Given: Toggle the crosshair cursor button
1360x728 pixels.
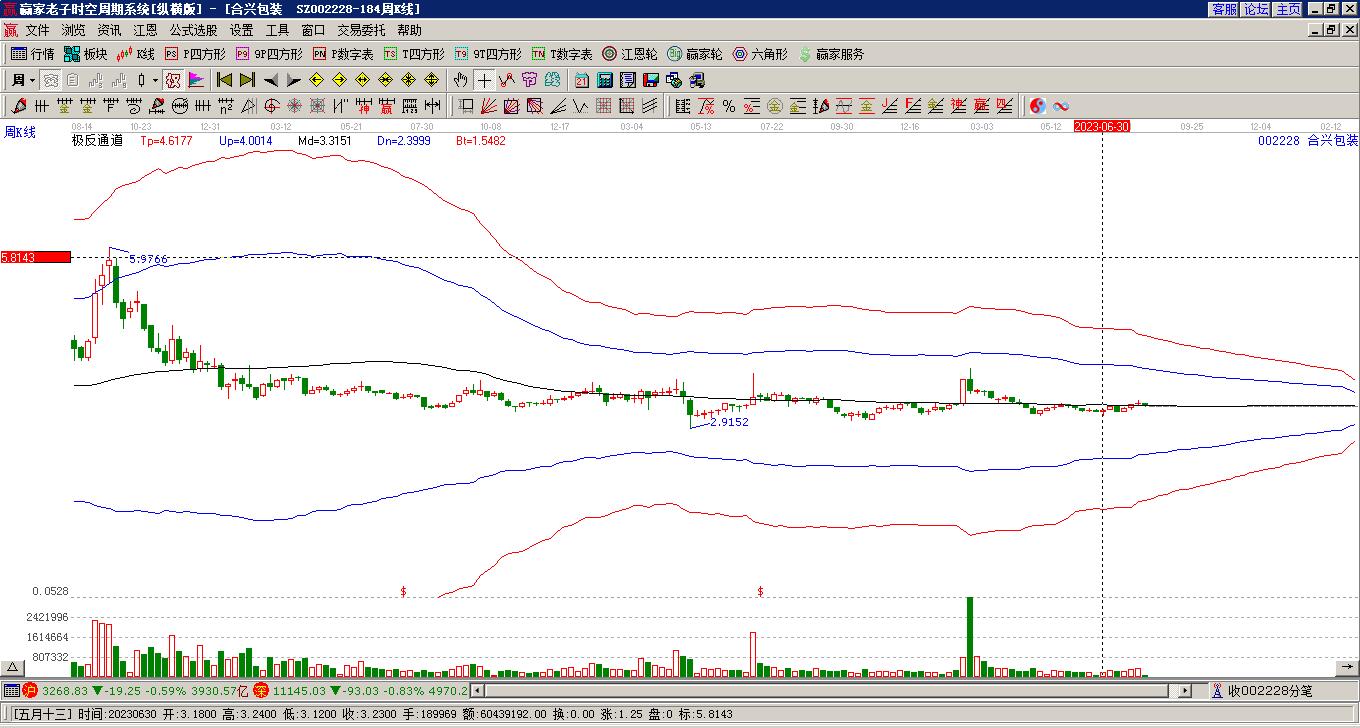Looking at the screenshot, I should (x=484, y=80).
